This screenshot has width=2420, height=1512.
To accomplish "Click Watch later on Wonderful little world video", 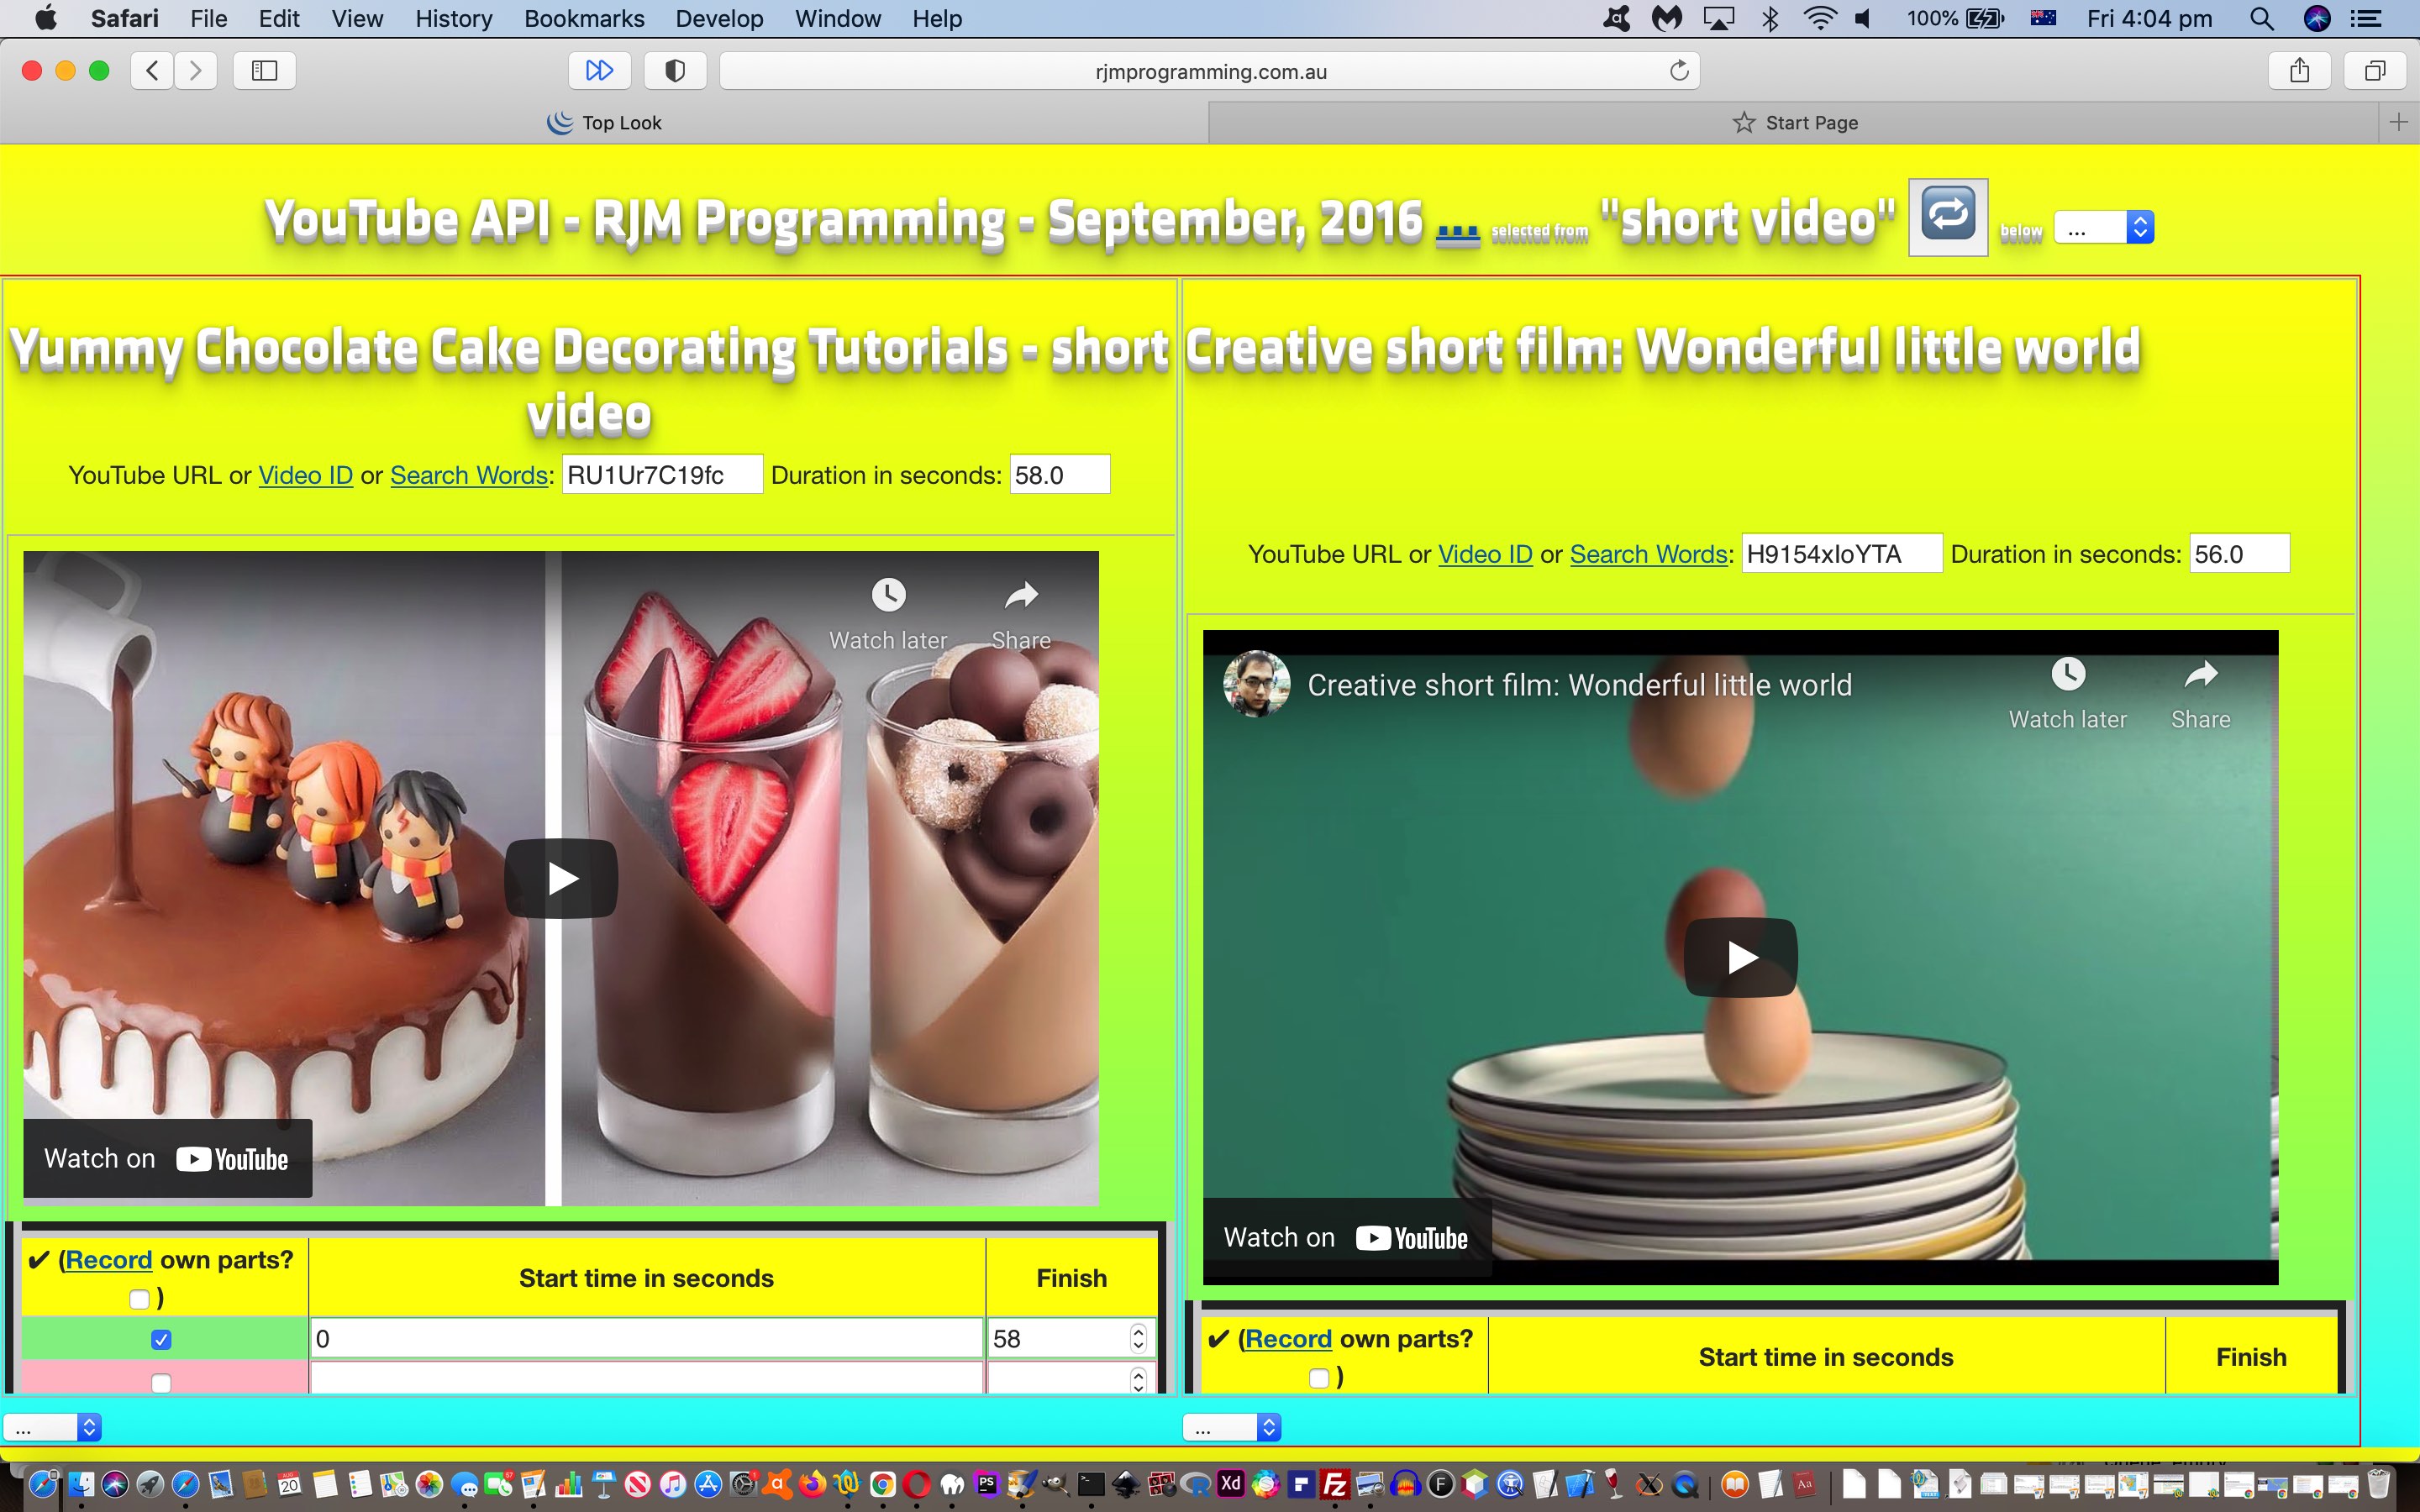I will (2068, 693).
